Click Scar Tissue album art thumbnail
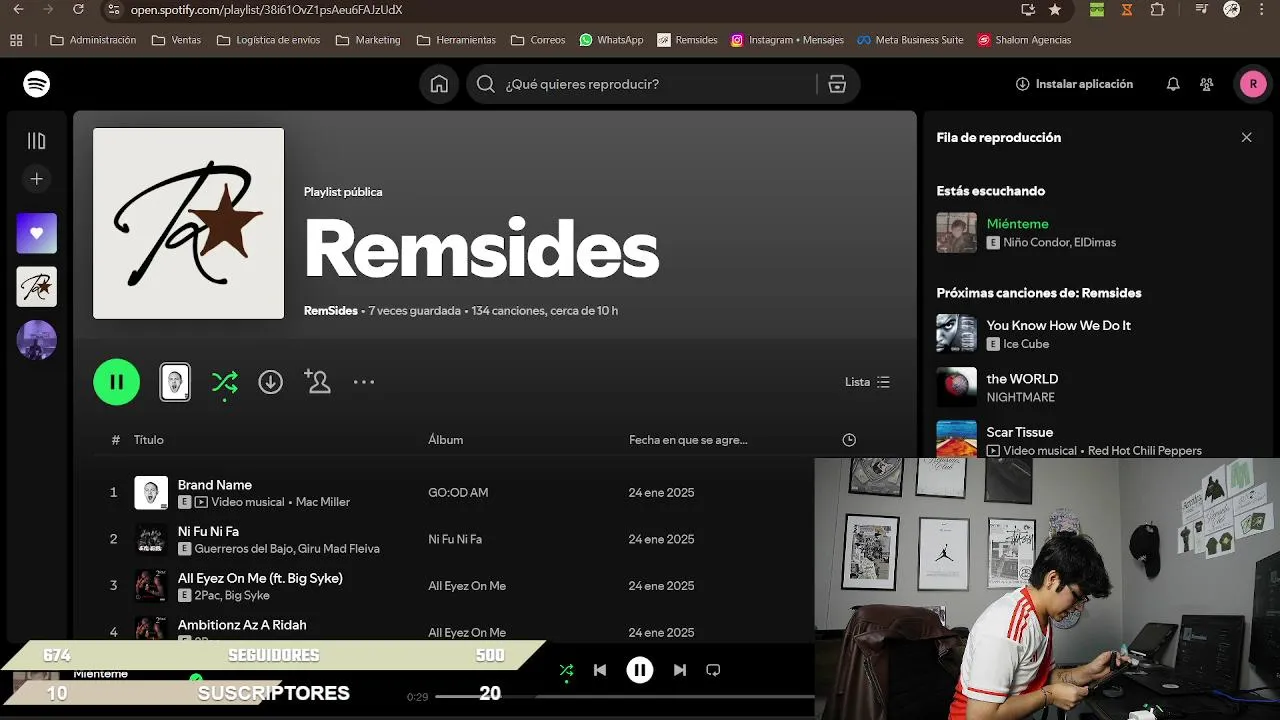The width and height of the screenshot is (1280, 720). point(956,439)
